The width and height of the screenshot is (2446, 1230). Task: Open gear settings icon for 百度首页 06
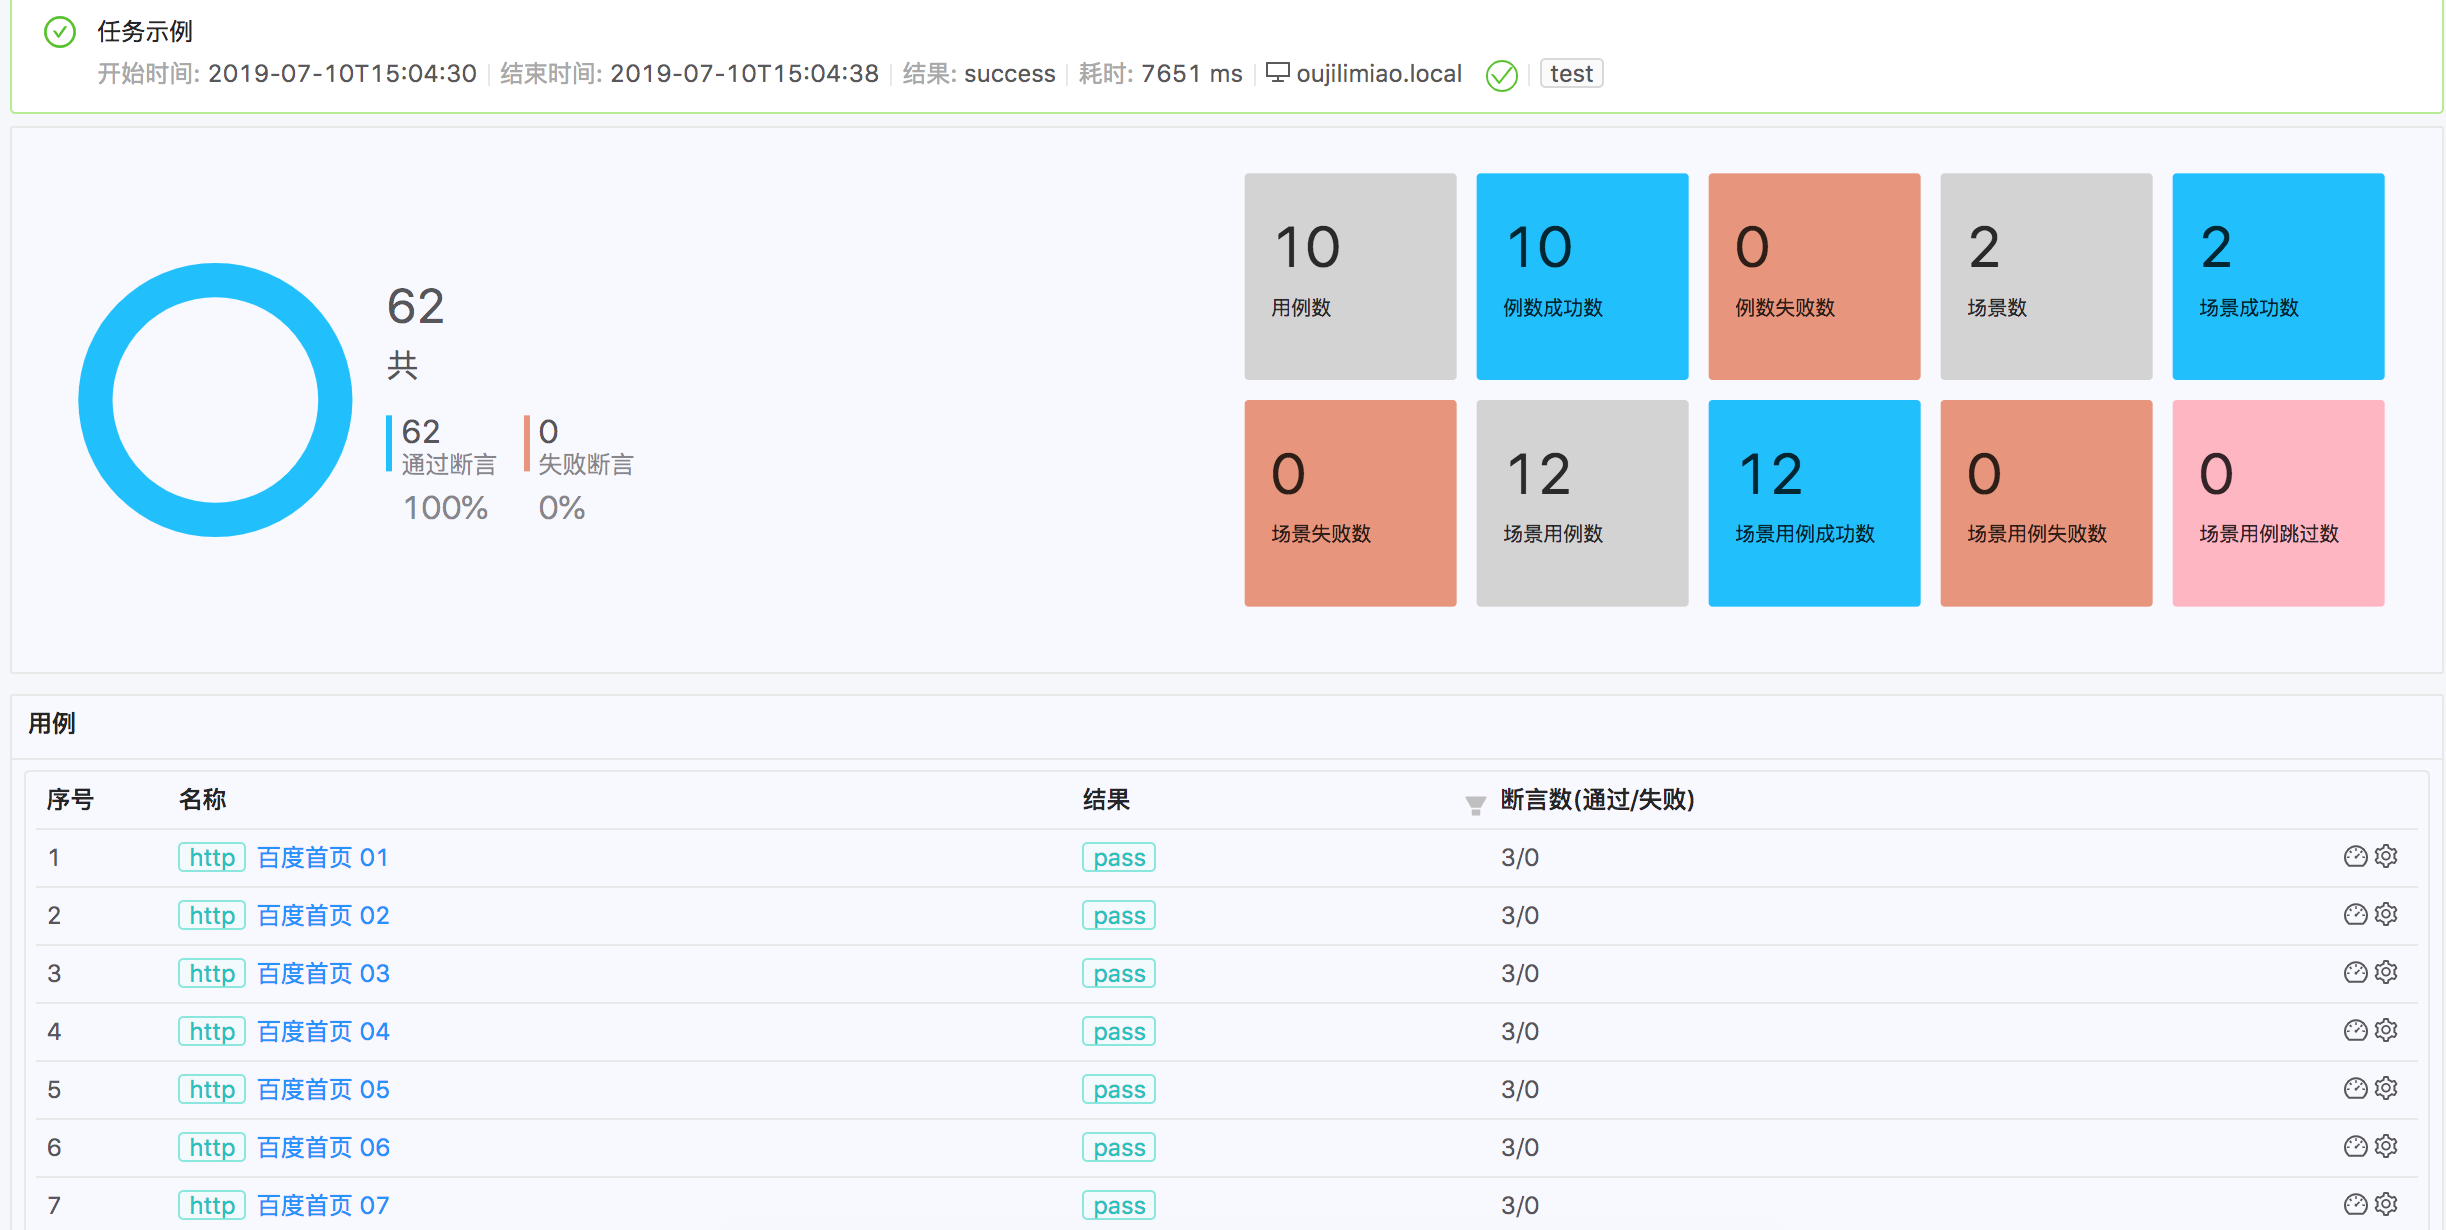pos(2386,1147)
